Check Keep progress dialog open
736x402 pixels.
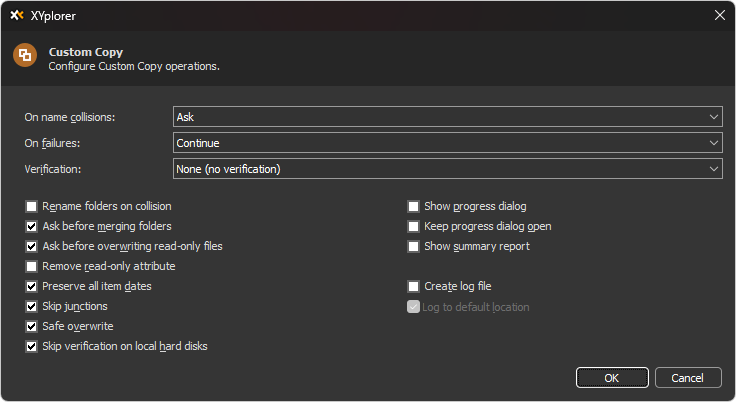414,226
